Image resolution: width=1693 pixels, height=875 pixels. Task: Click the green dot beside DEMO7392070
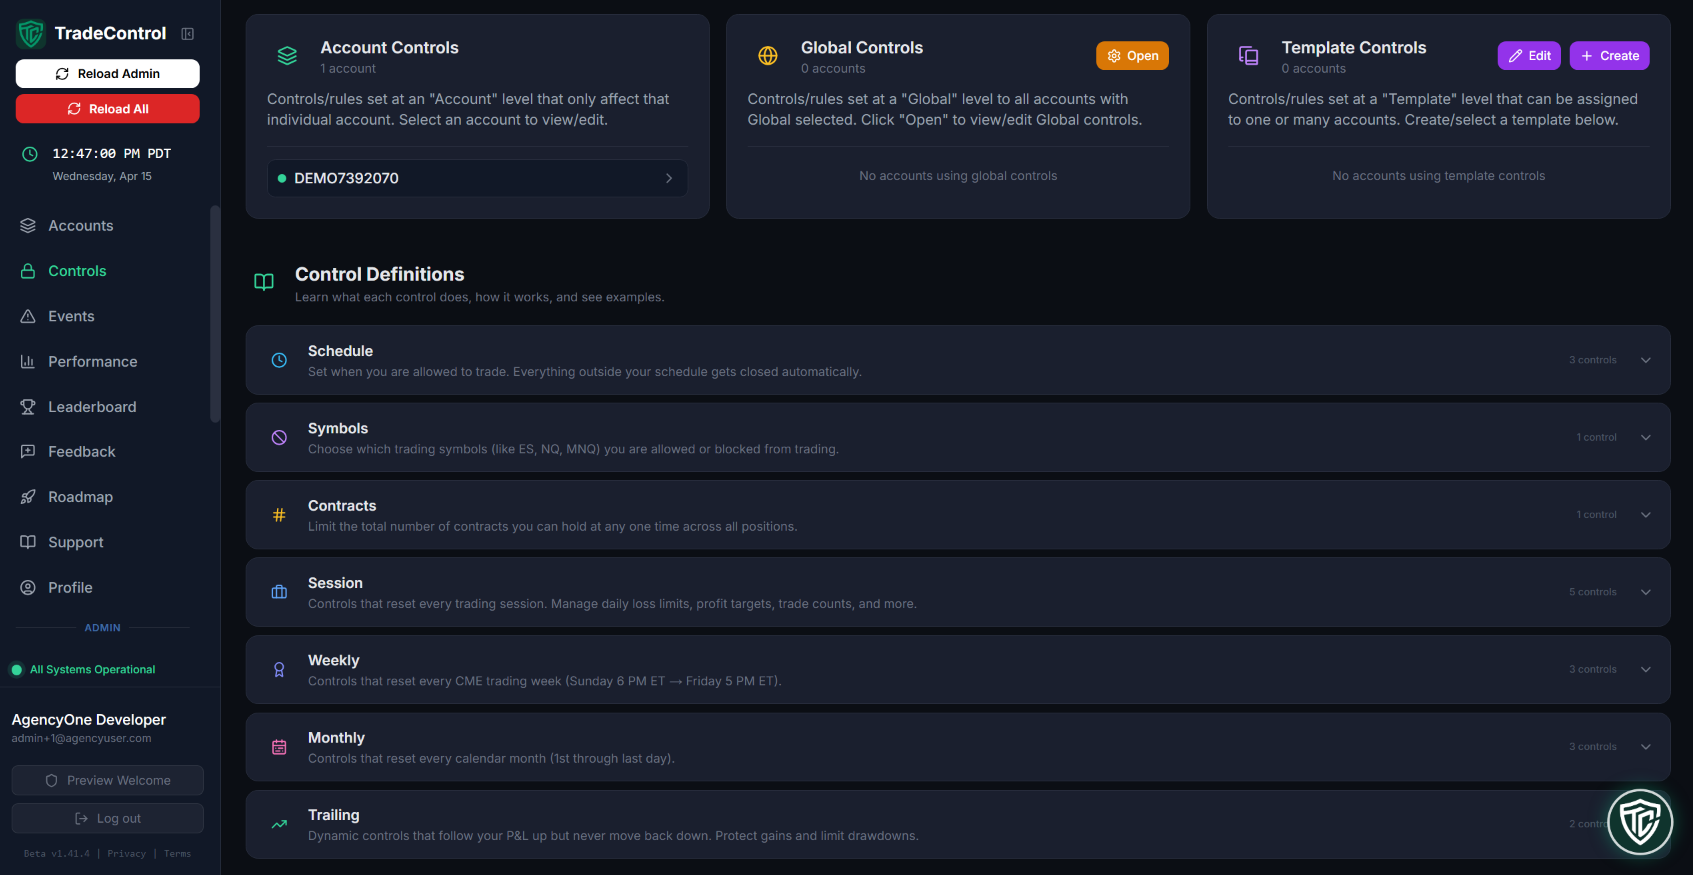[x=282, y=178]
